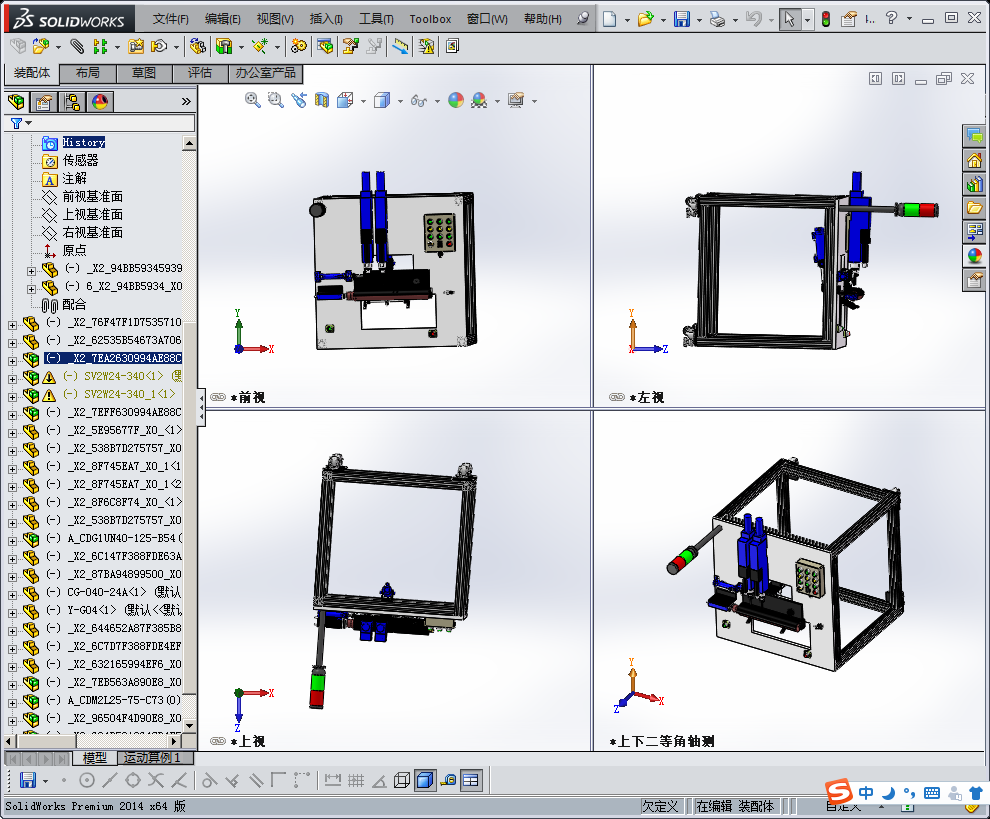Click the Interference Detection icon
The width and height of the screenshot is (990, 819).
pos(426,46)
